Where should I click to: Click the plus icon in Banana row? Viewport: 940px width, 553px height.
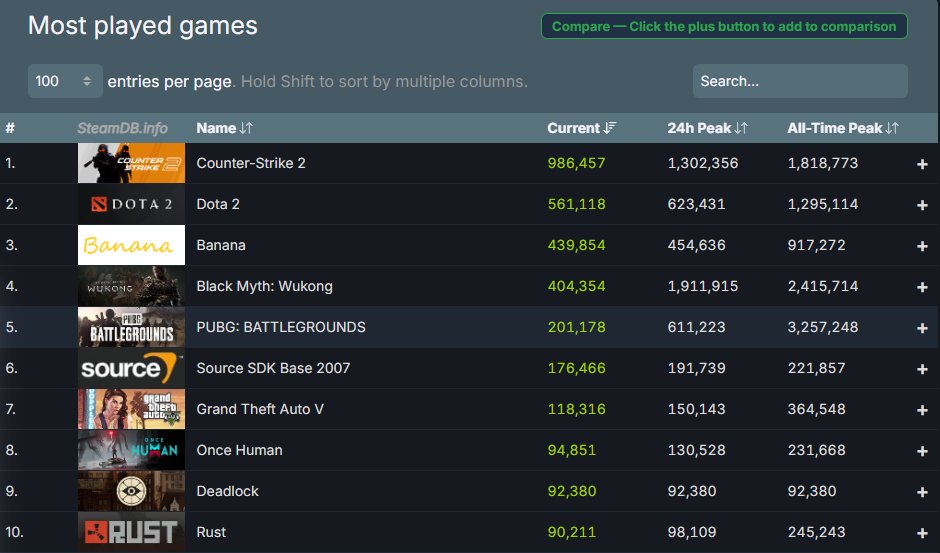pyautogui.click(x=922, y=246)
